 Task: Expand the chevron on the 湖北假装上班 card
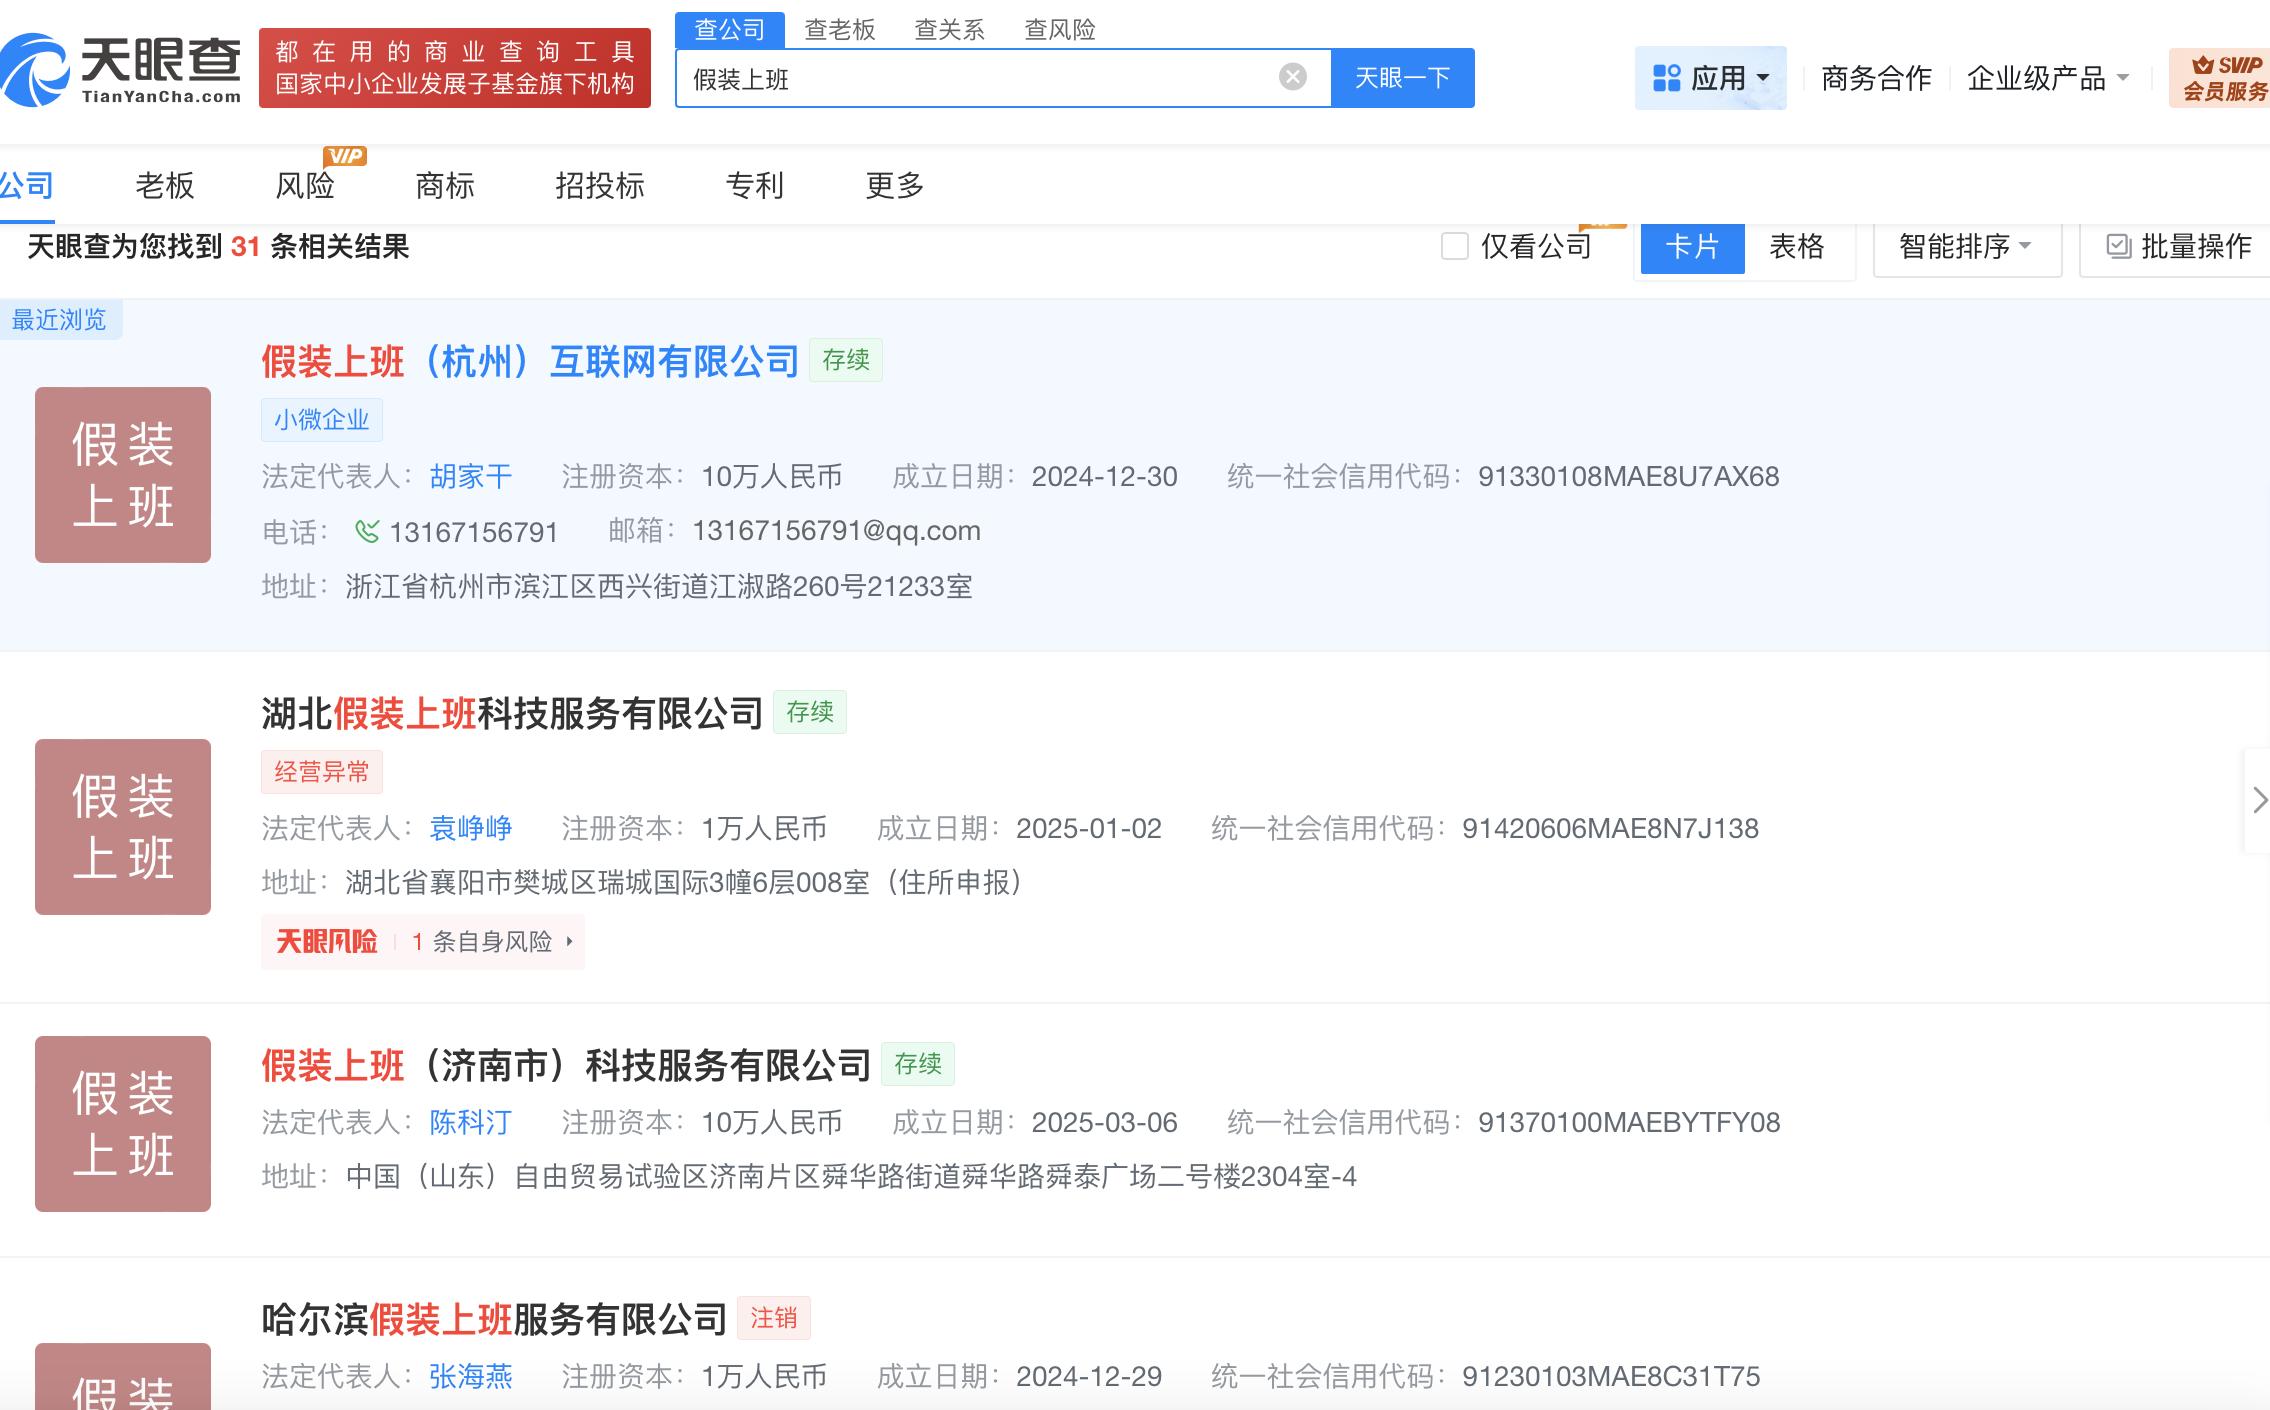tap(2258, 800)
